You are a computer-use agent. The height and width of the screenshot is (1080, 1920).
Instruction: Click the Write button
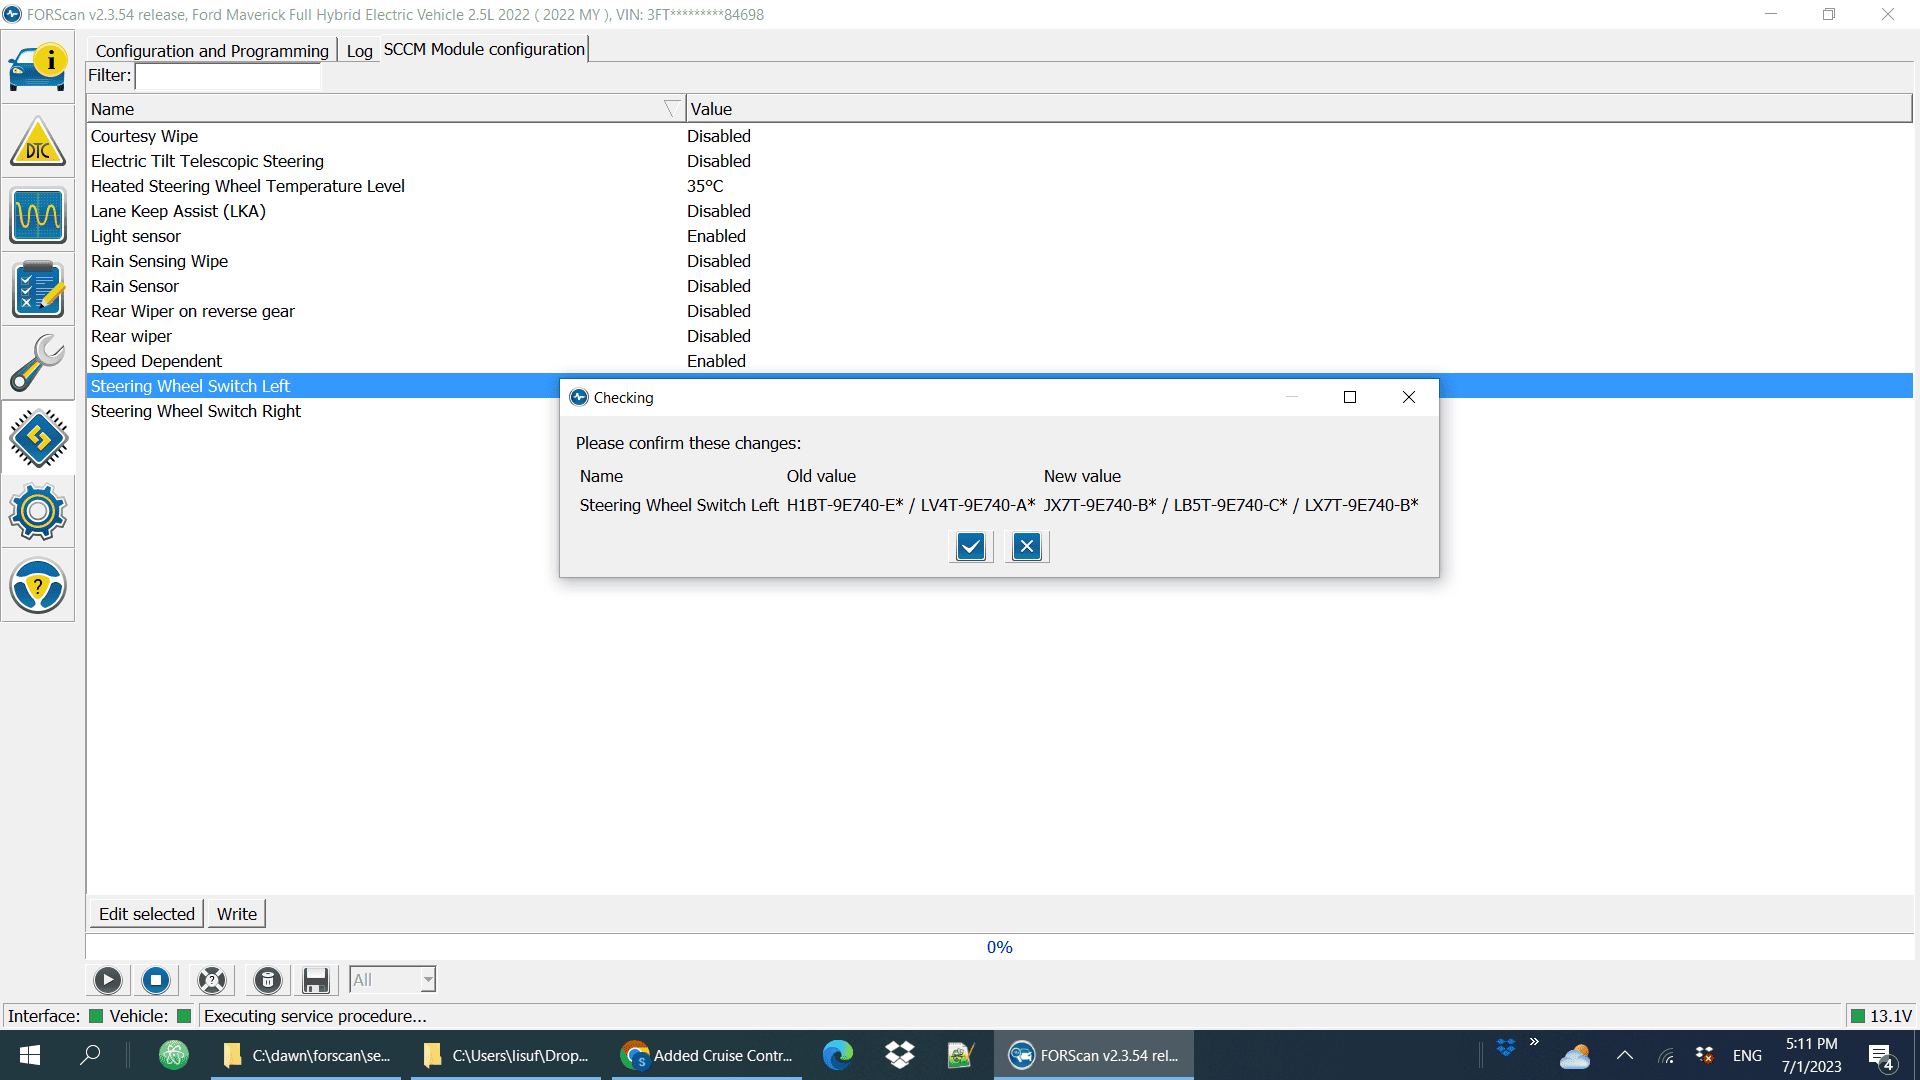coord(237,914)
